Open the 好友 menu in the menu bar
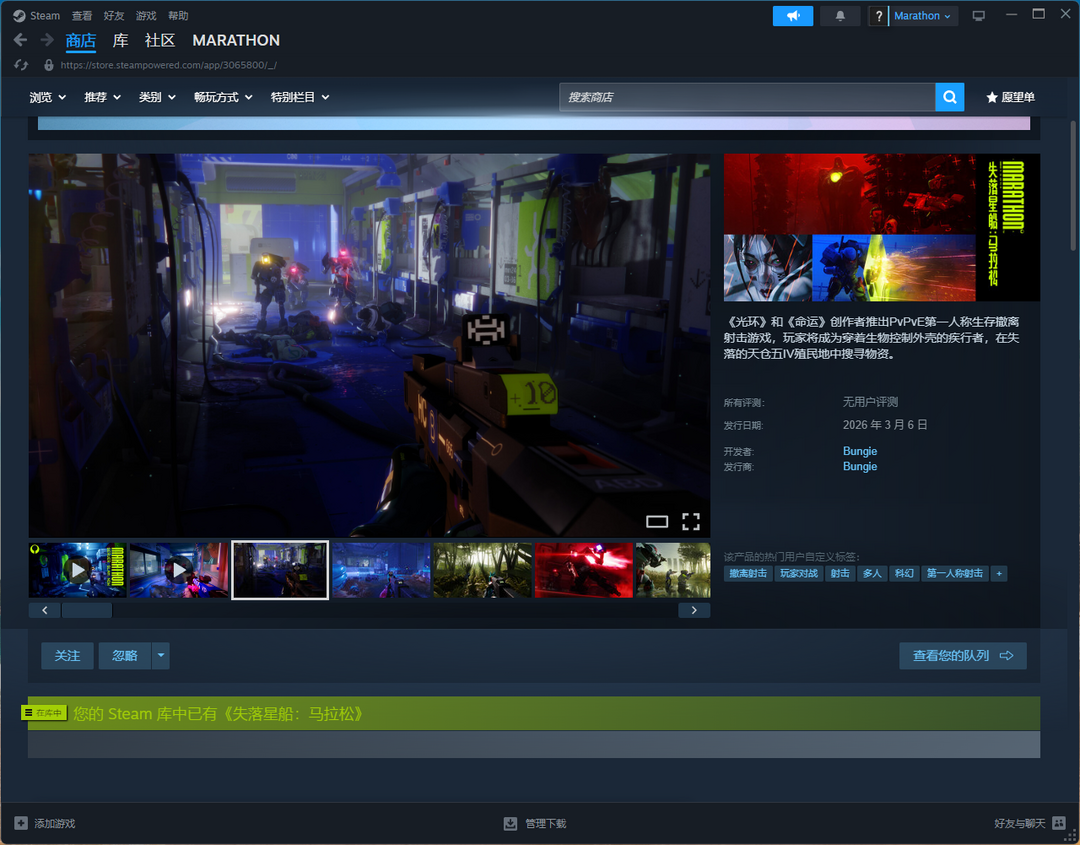Viewport: 1080px width, 845px height. (x=114, y=16)
